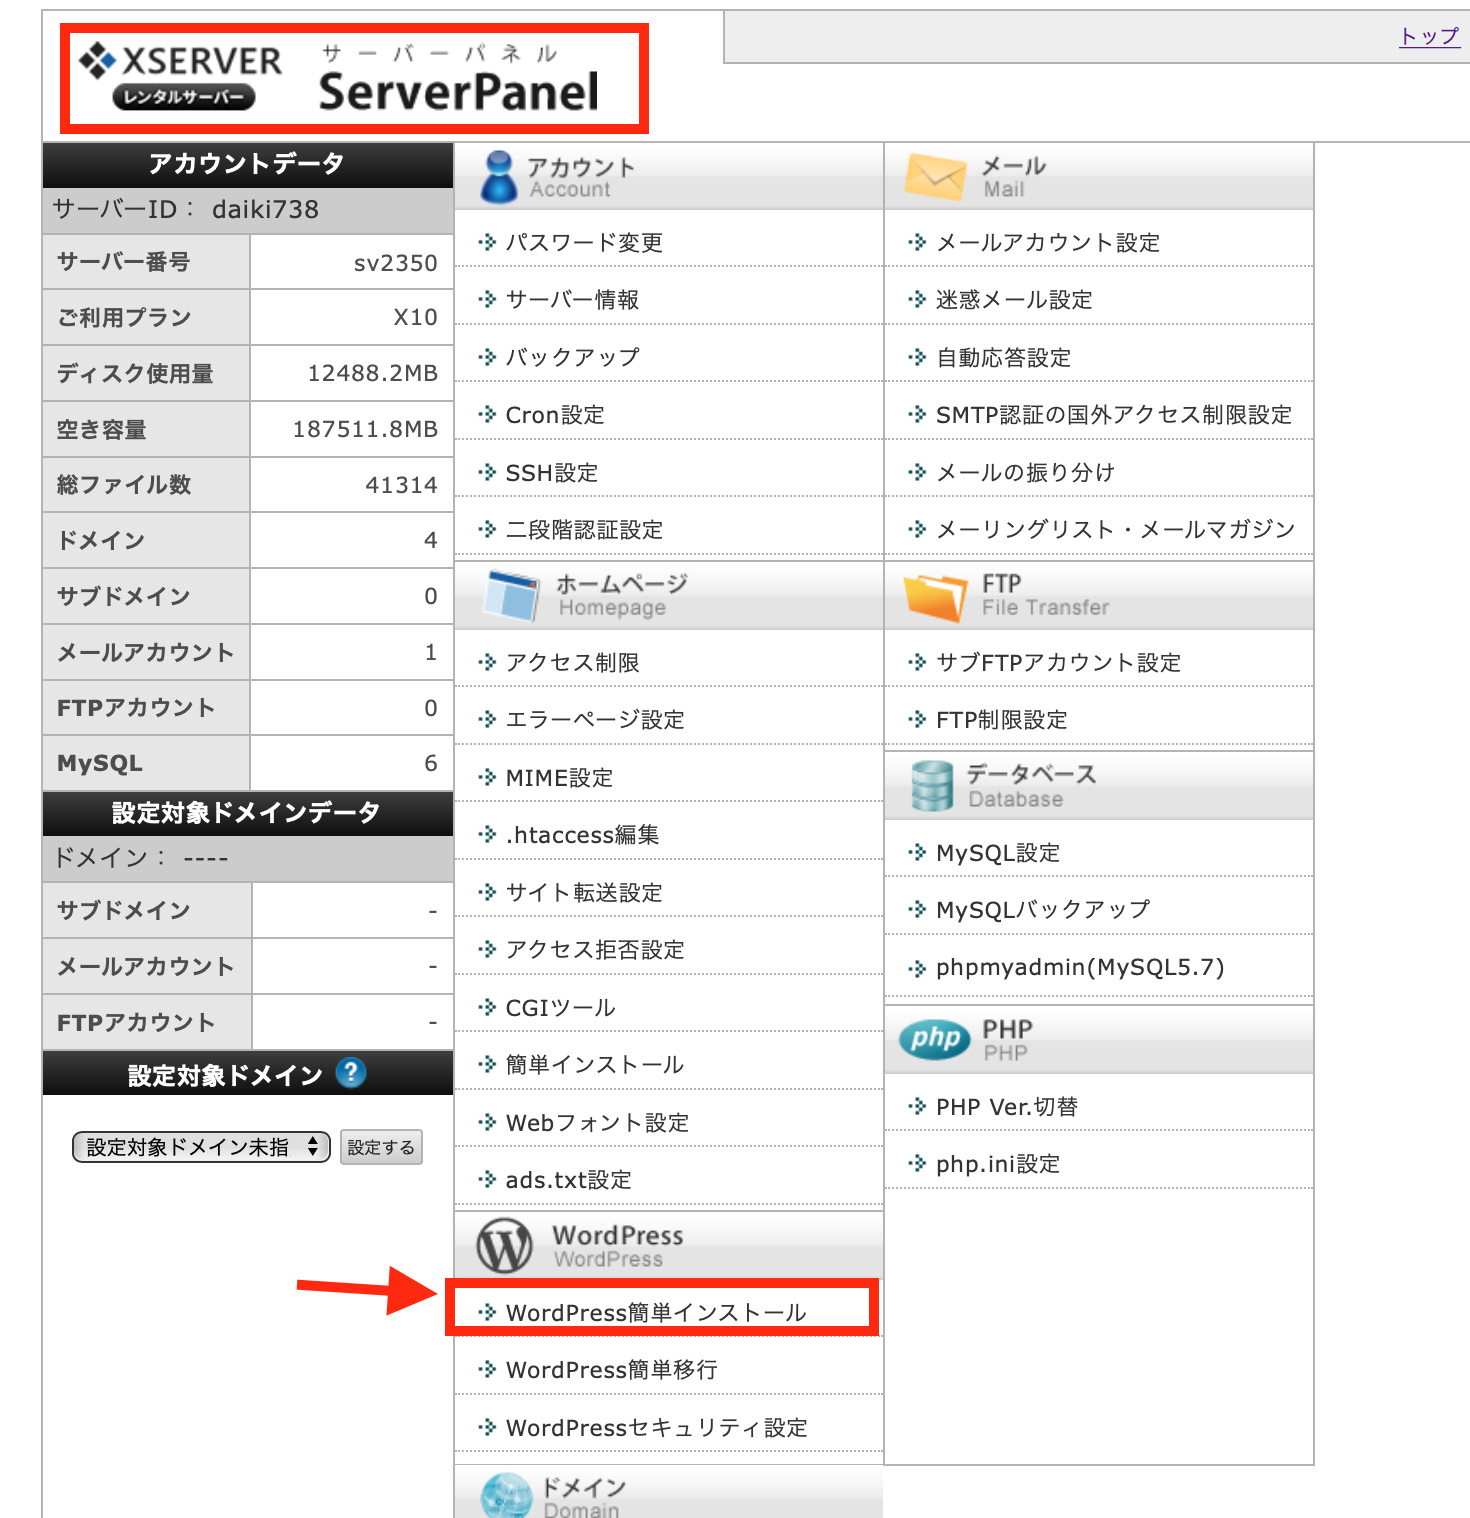Open Webフォント設定

point(597,1122)
